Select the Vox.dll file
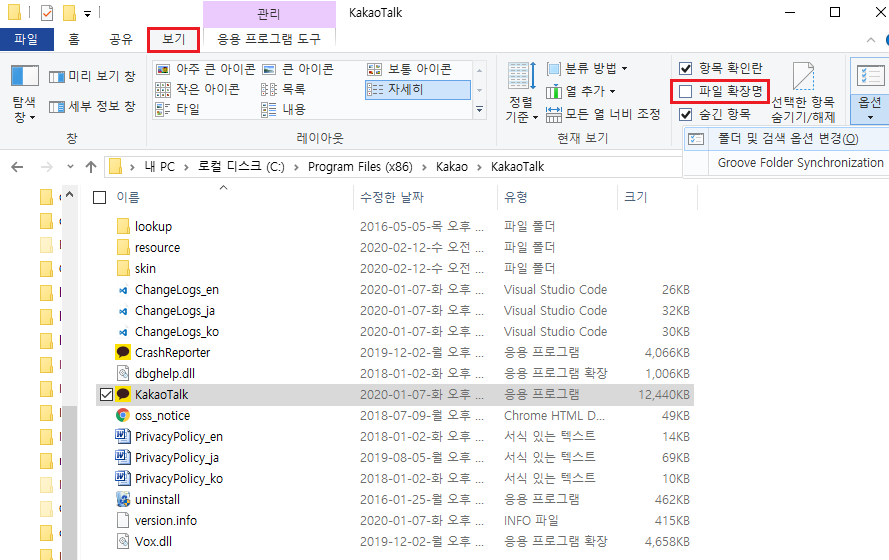 153,541
